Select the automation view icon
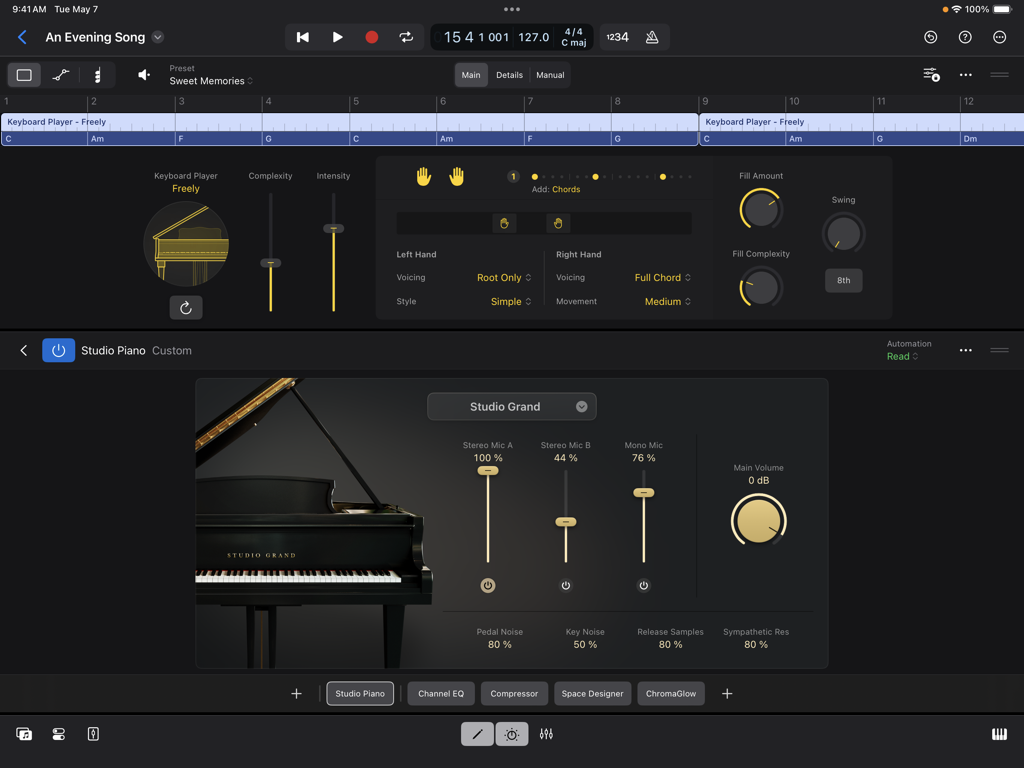The height and width of the screenshot is (768, 1024). 60,75
